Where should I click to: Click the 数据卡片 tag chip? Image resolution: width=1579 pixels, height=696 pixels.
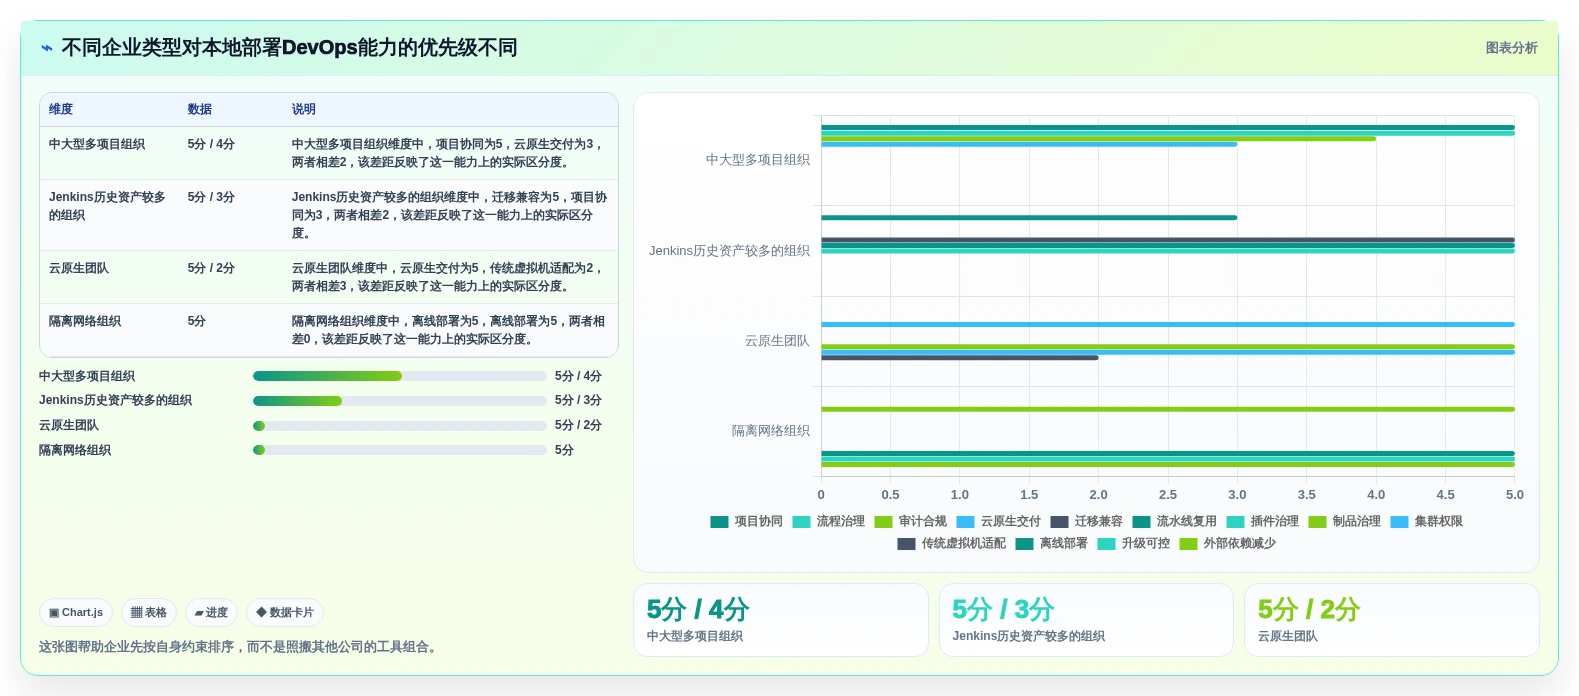point(285,612)
